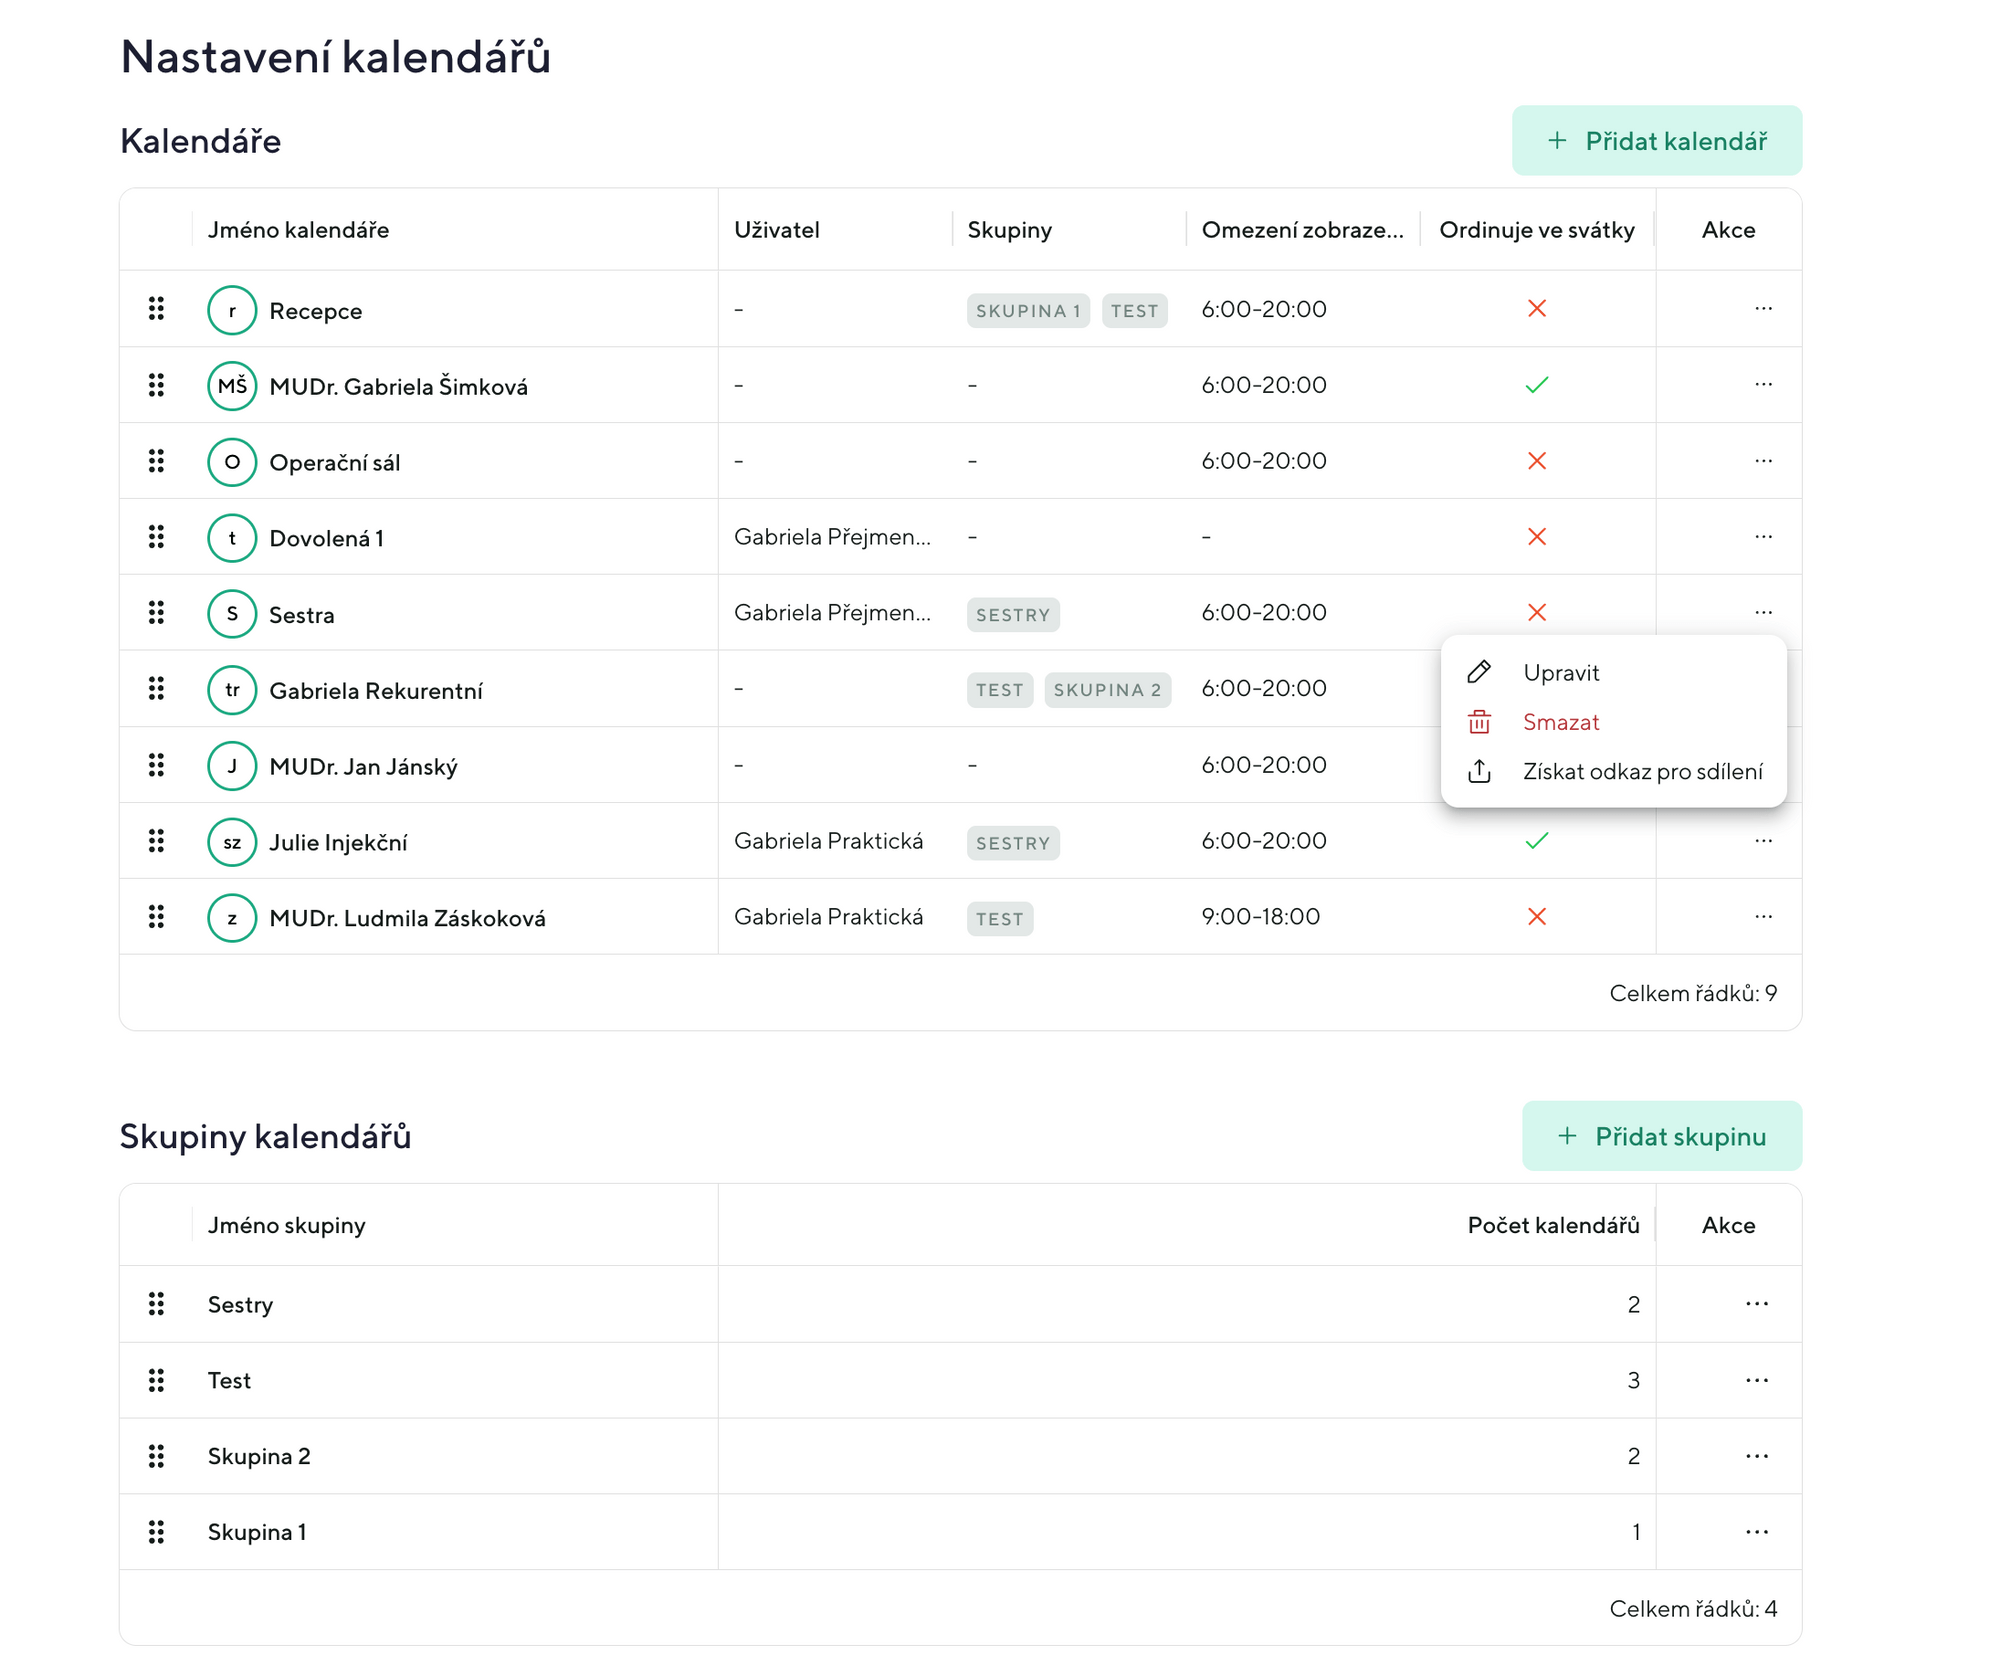Click the Přidat kalendář button
The height and width of the screenshot is (1679, 2000).
pyautogui.click(x=1656, y=141)
